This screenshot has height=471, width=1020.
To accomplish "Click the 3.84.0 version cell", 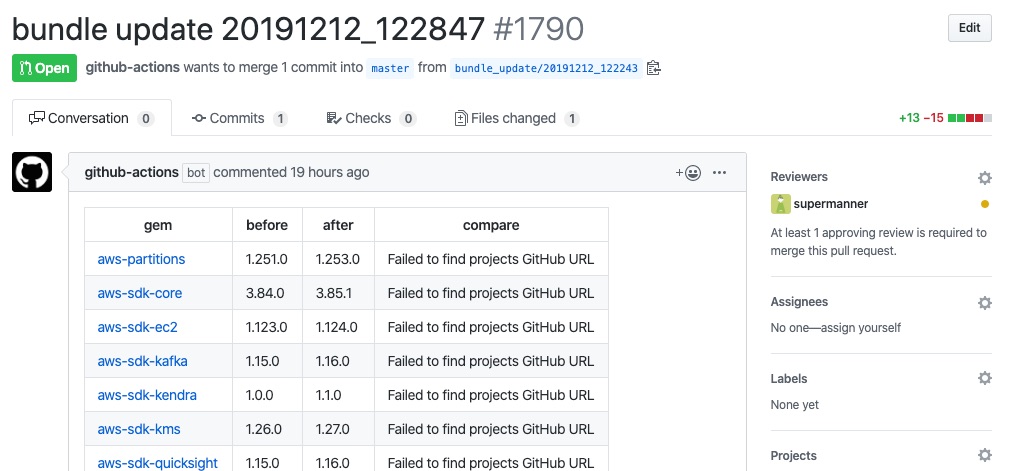I will [267, 293].
